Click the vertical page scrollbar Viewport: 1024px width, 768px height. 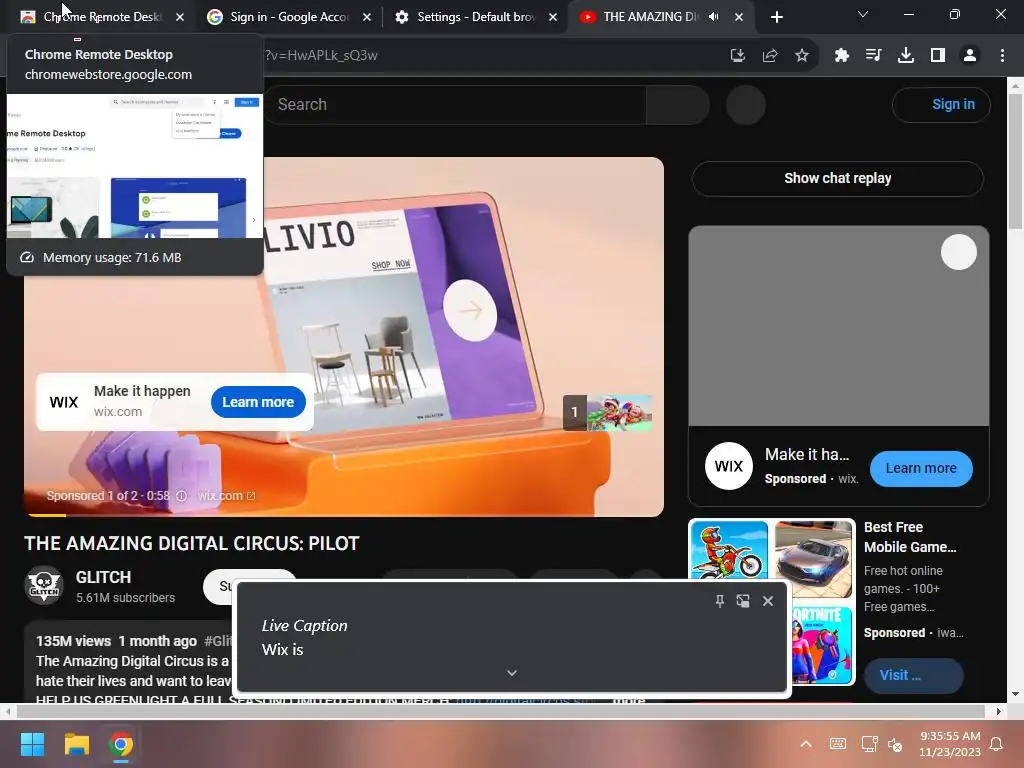coord(1016,161)
